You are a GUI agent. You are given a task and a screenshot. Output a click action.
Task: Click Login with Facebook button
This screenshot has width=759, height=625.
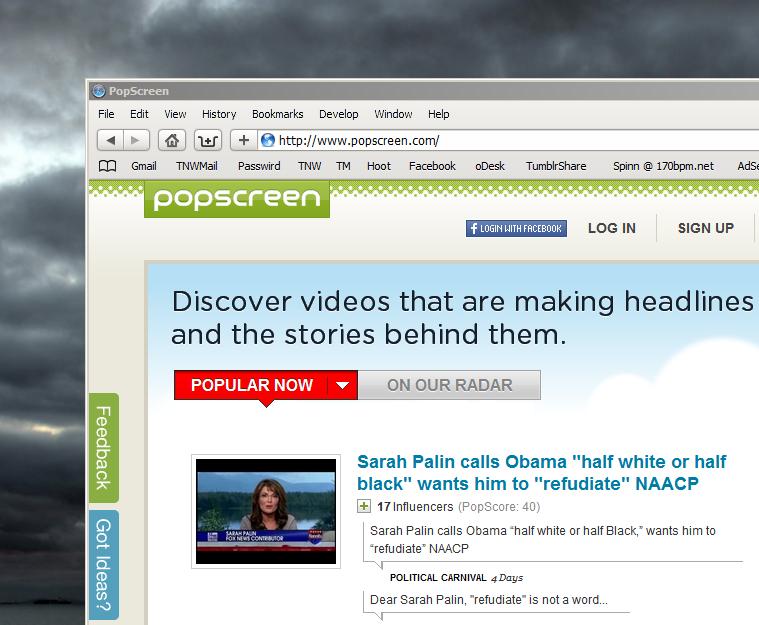(516, 229)
